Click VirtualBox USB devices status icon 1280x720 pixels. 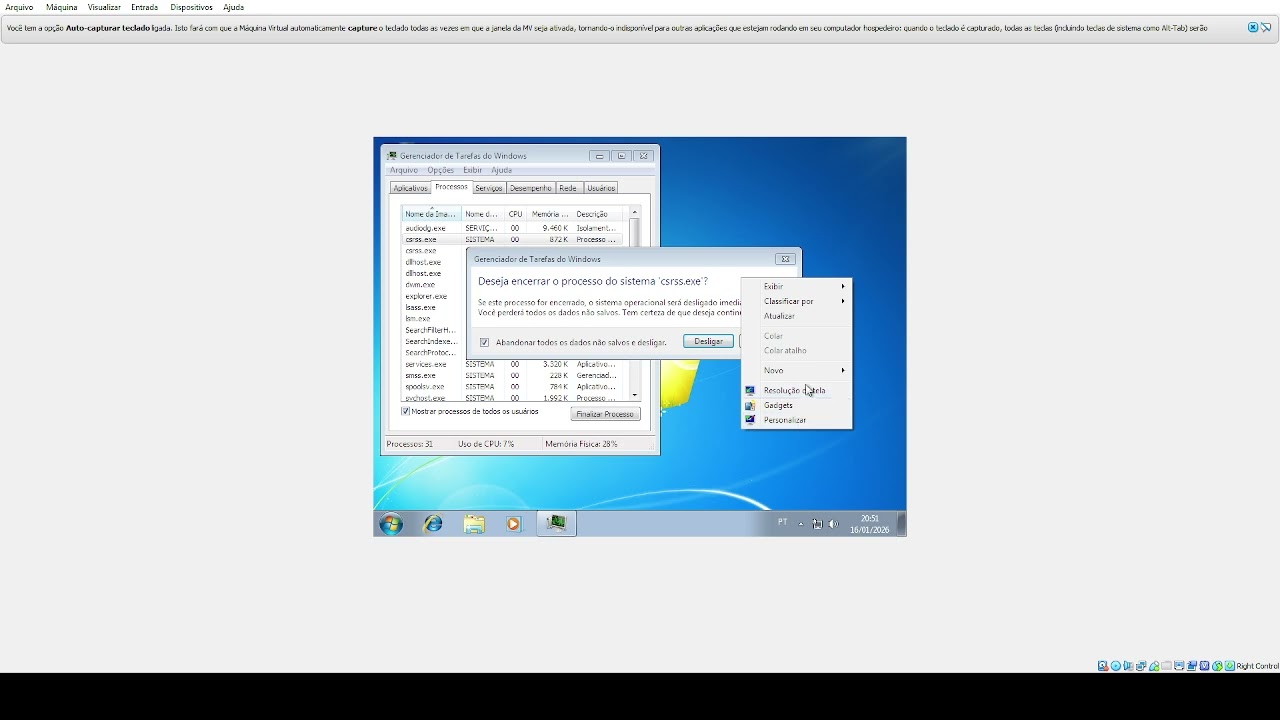(x=1154, y=666)
